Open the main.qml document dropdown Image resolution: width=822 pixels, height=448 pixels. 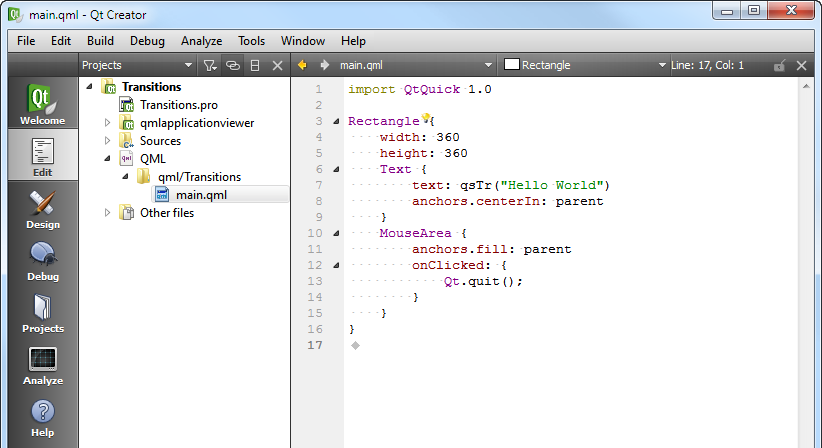[416, 65]
